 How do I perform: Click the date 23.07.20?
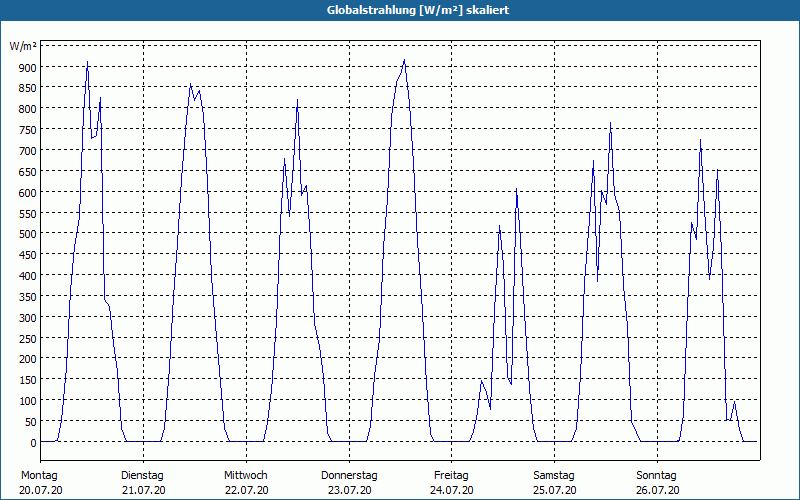click(349, 490)
